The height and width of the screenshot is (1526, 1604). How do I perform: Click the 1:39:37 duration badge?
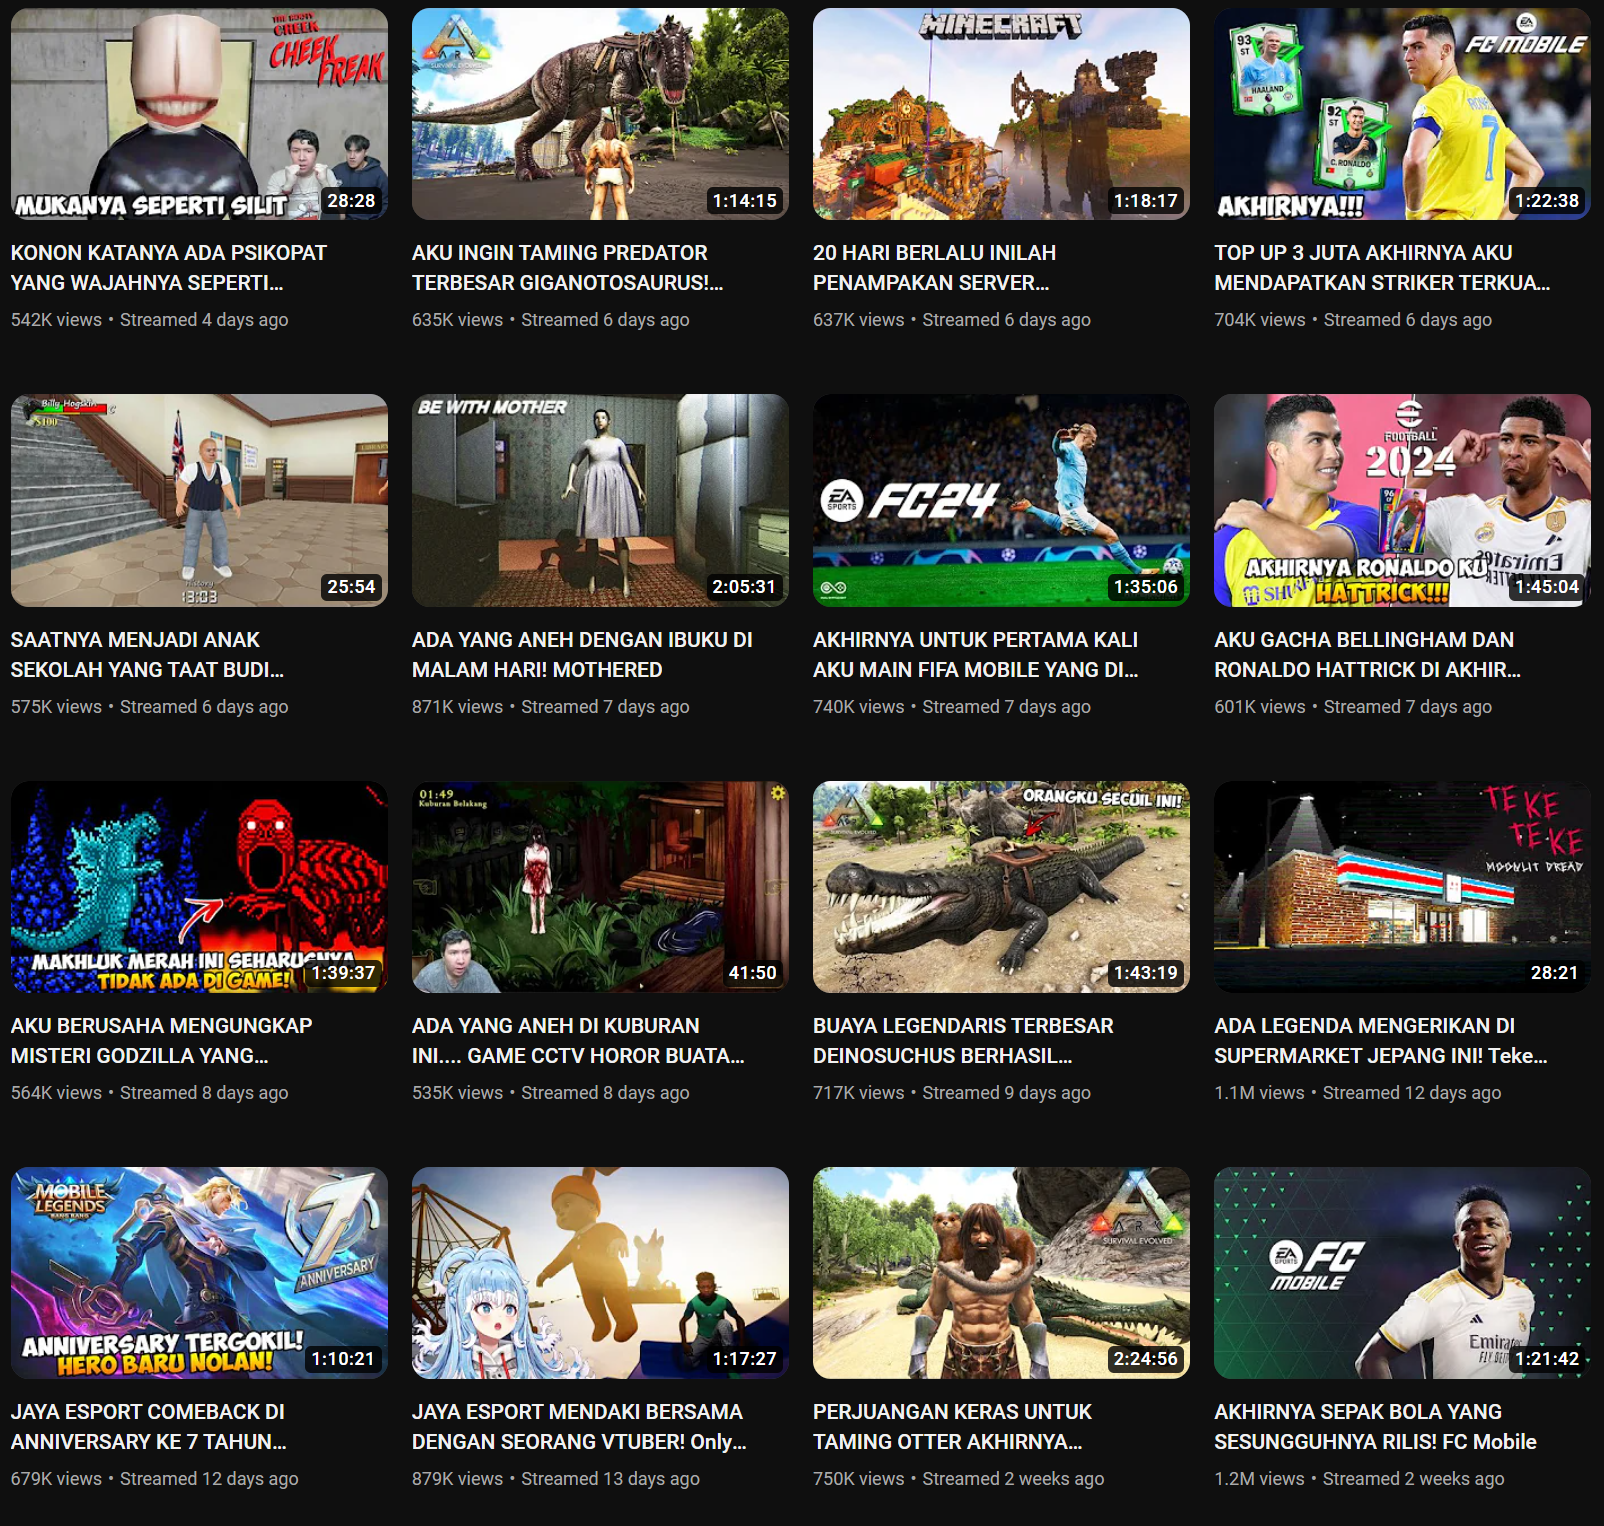pos(343,973)
